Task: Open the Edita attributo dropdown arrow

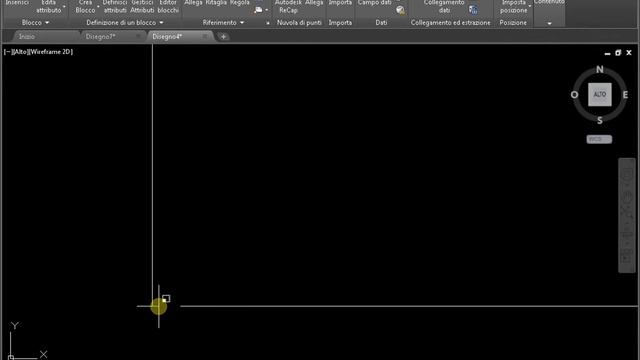Action: [64, 6]
